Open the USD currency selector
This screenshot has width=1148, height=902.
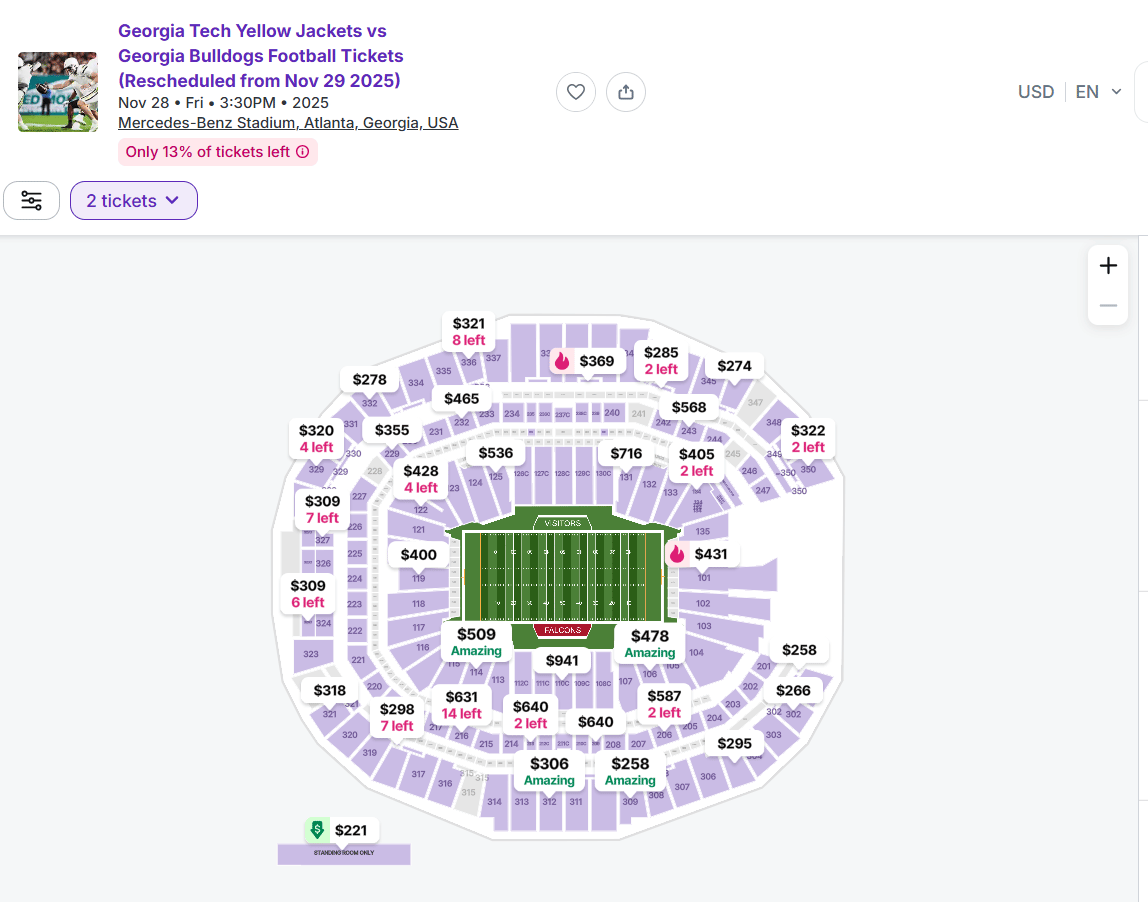click(x=1036, y=92)
